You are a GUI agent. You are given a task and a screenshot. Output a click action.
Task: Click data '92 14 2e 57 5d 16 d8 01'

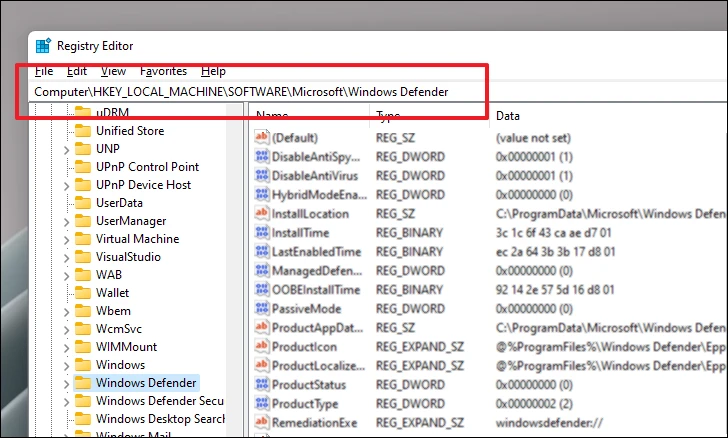point(555,290)
